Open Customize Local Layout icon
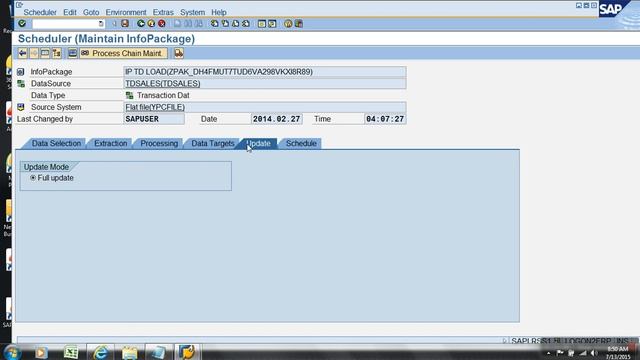 299,24
